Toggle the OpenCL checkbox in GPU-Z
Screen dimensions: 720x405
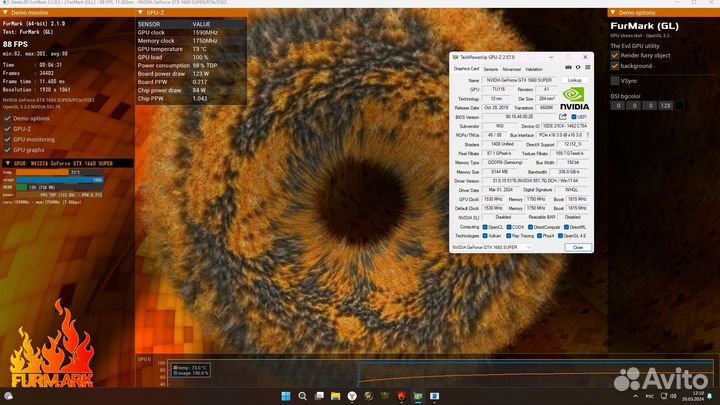[x=485, y=227]
